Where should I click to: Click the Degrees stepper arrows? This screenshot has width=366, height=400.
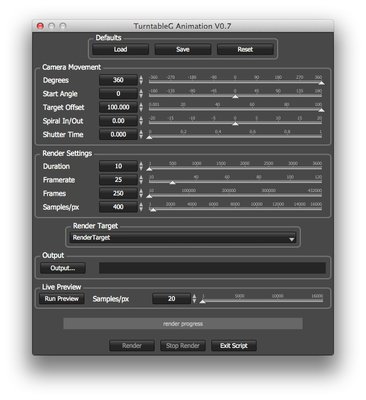click(x=141, y=80)
